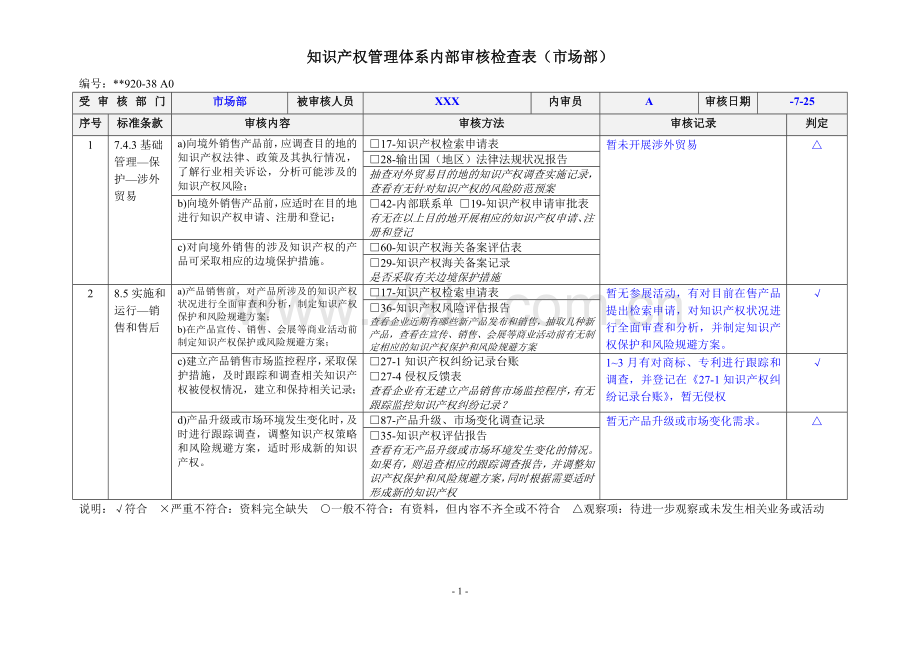Viewport: 920px width, 651px height.
Task: Click audit content d)产品升级或市场环境 paragraph
Action: click(x=268, y=441)
